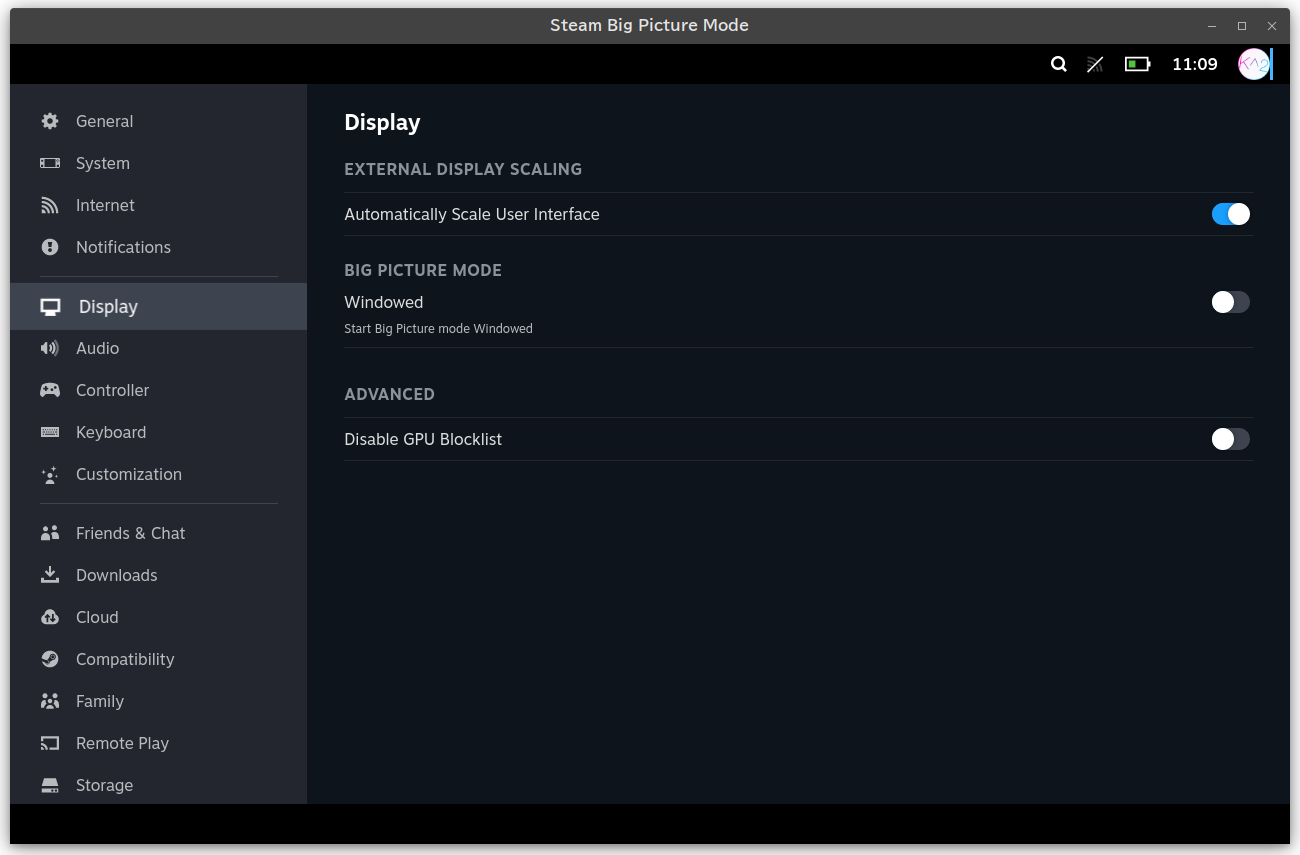Click the search magnifier icon
Screen dimensions: 1300x855
pyautogui.click(x=1058, y=64)
